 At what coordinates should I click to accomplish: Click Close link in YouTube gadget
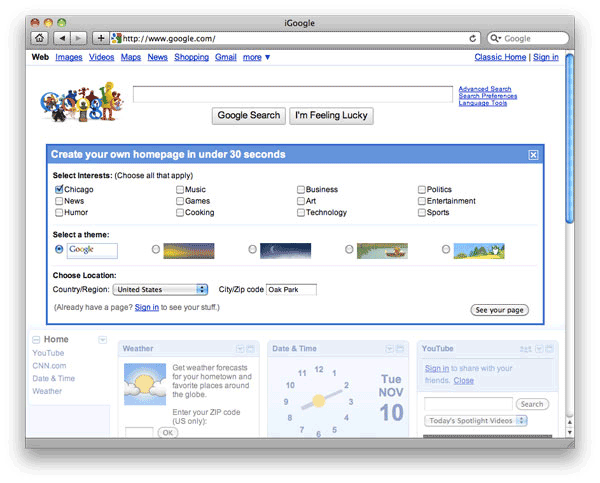[464, 380]
